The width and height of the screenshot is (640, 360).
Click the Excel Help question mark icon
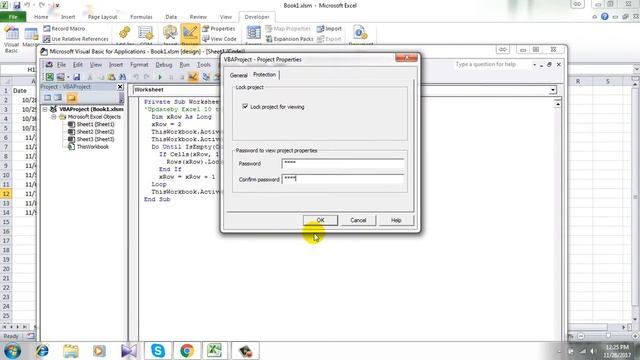604,17
